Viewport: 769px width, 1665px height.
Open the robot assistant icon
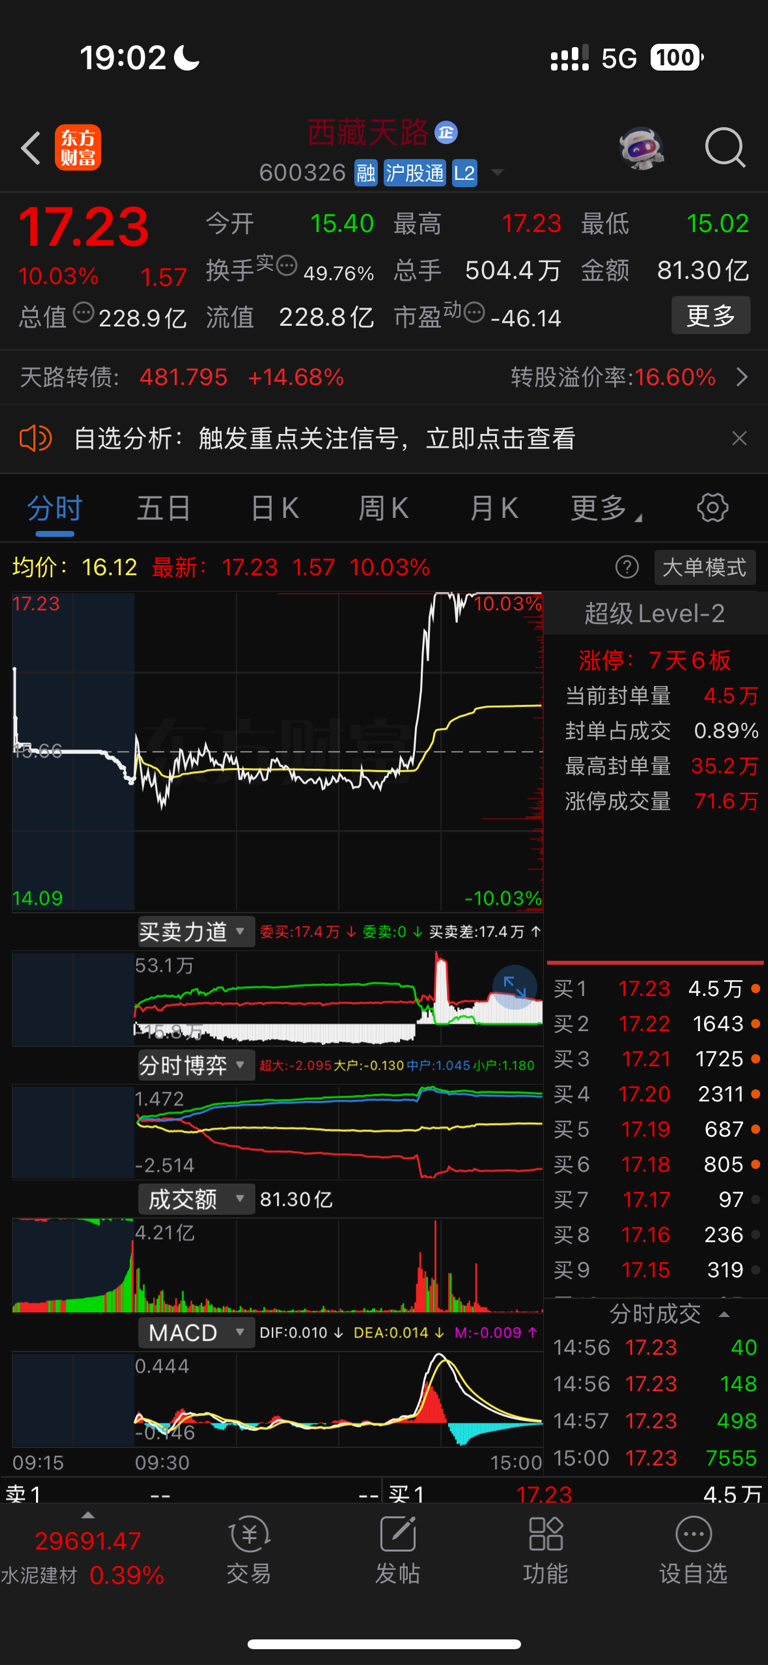[641, 148]
